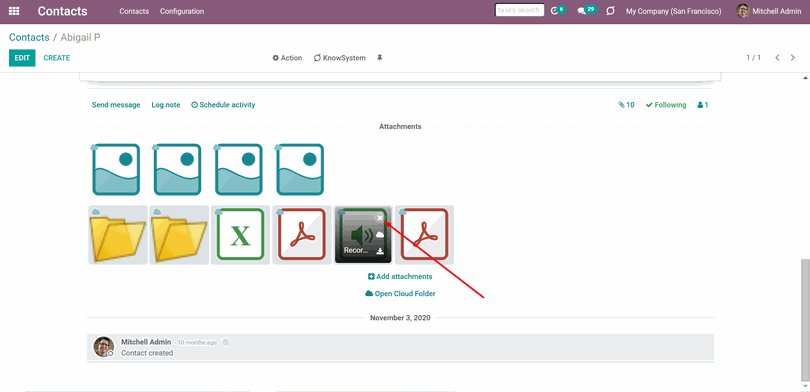Viewport: 810px width, 392px height.
Task: Click the cloud icon on the audio attachment
Action: point(380,234)
